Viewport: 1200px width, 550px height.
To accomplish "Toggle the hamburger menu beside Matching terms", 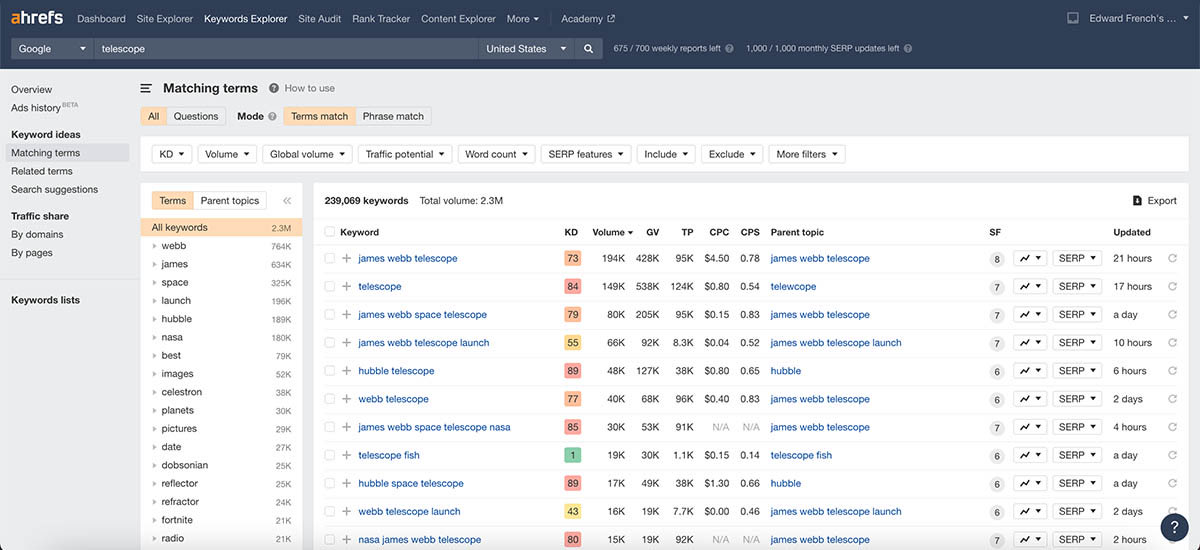I will coord(146,88).
